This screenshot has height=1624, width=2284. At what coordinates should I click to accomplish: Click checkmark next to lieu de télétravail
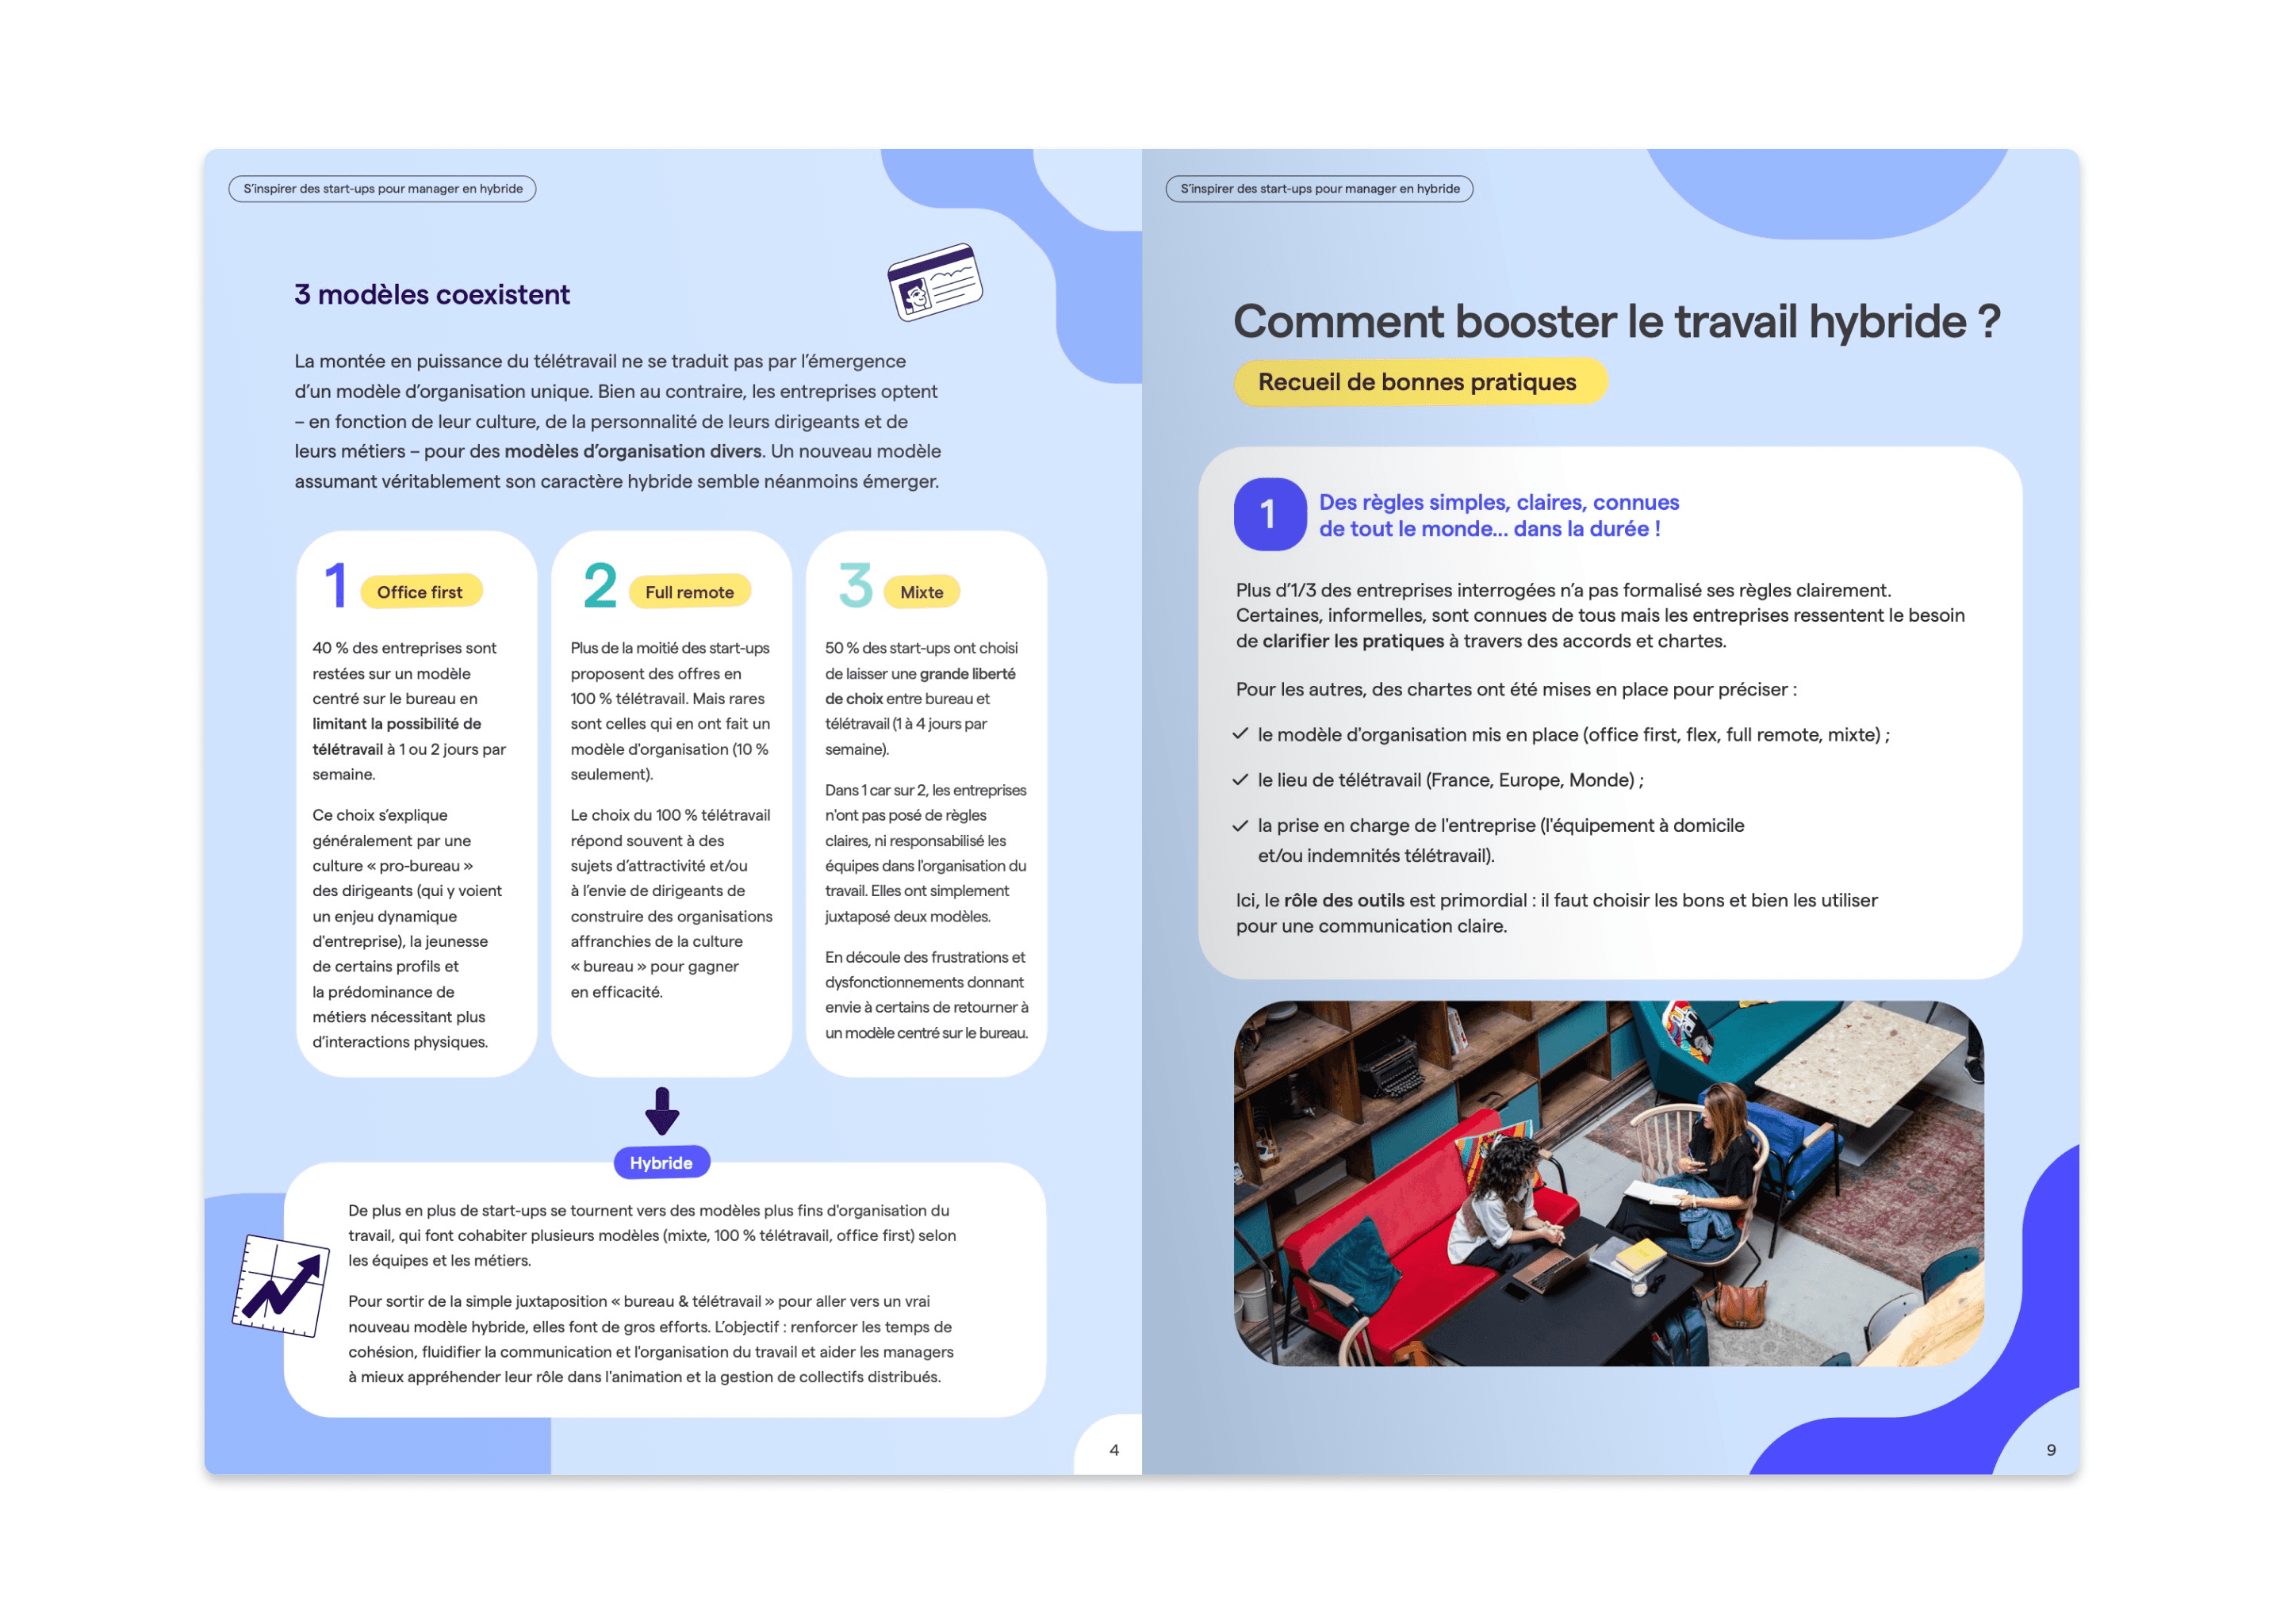click(x=1240, y=779)
